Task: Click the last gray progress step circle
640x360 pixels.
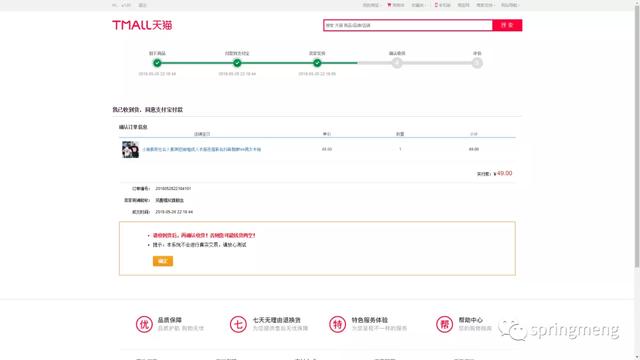Action: (x=477, y=63)
